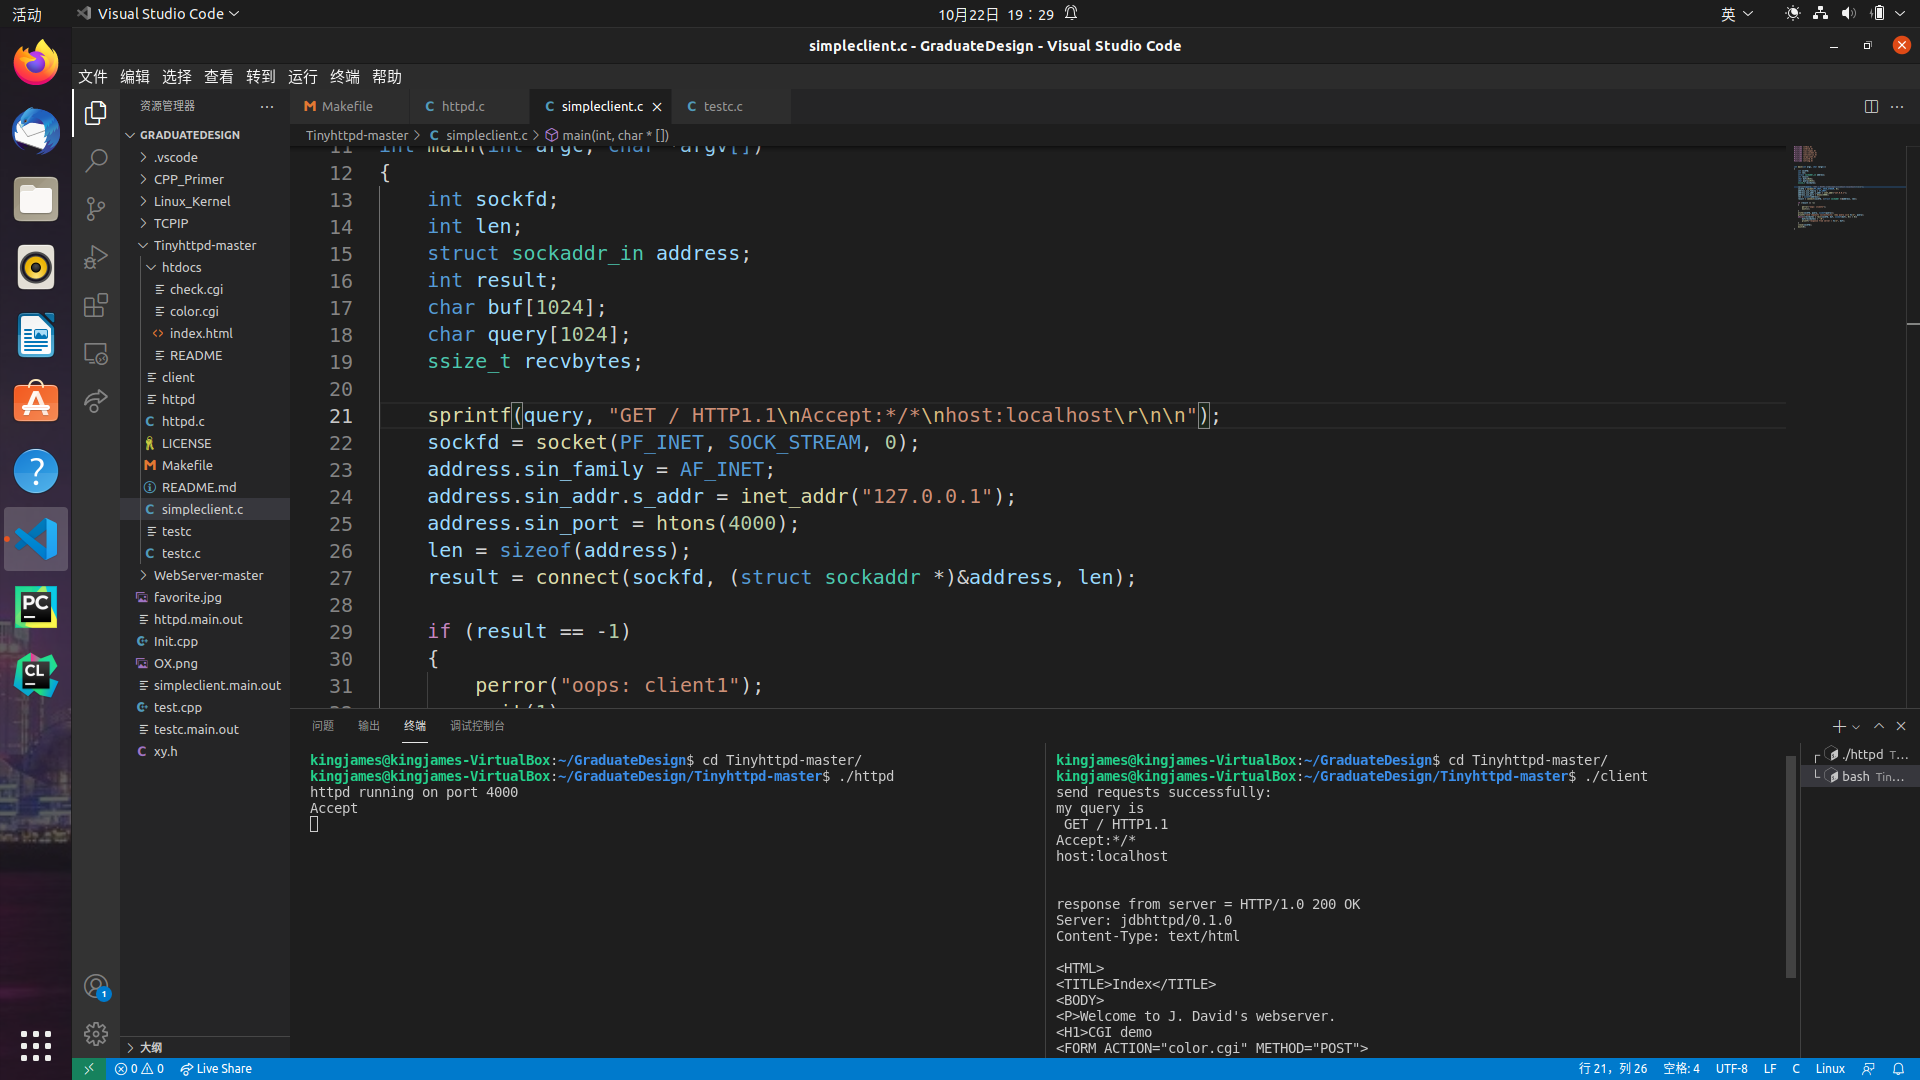Toggle panel maximize with the chevron icon
The height and width of the screenshot is (1080, 1920).
tap(1880, 726)
